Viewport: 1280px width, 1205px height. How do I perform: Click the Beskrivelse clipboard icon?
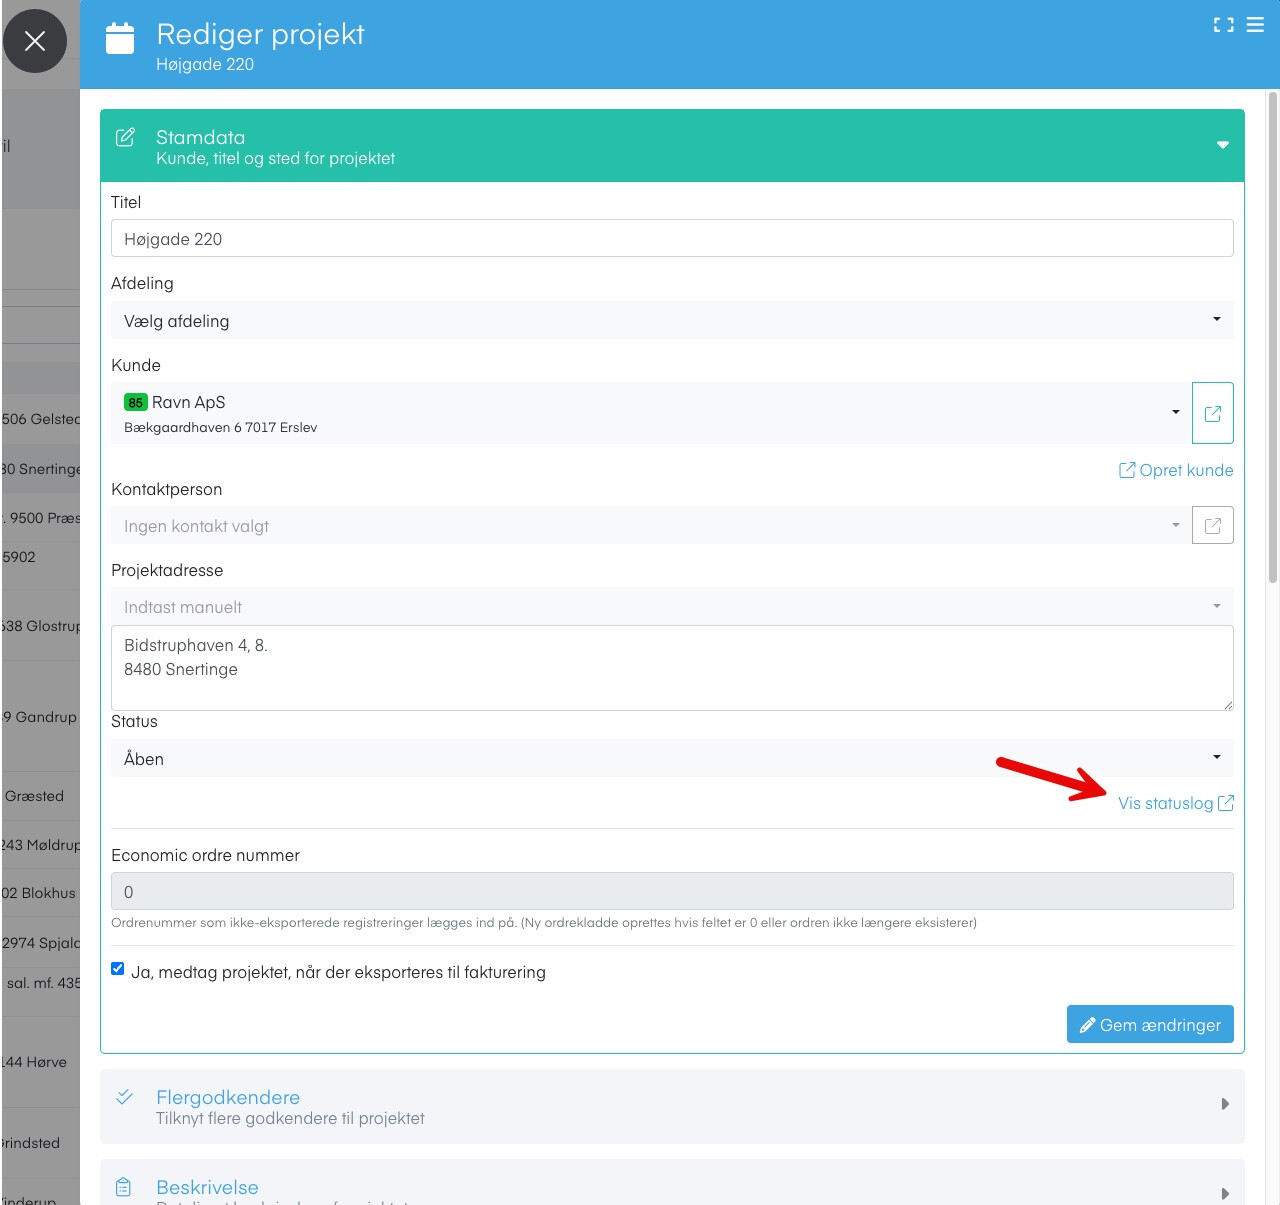[x=124, y=1187]
